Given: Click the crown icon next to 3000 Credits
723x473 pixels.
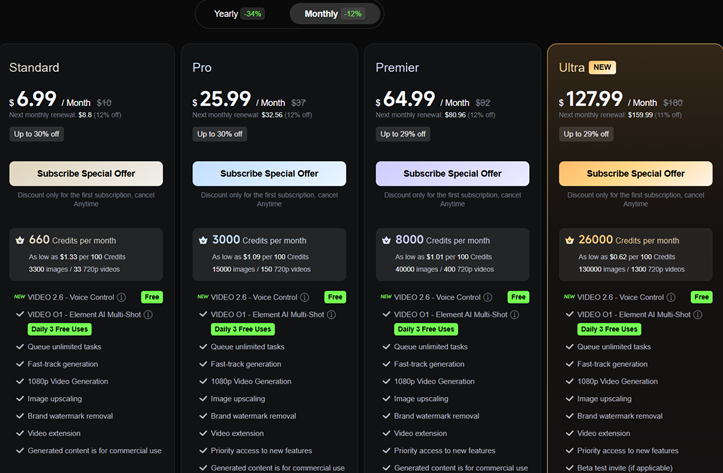Looking at the screenshot, I should click(204, 240).
